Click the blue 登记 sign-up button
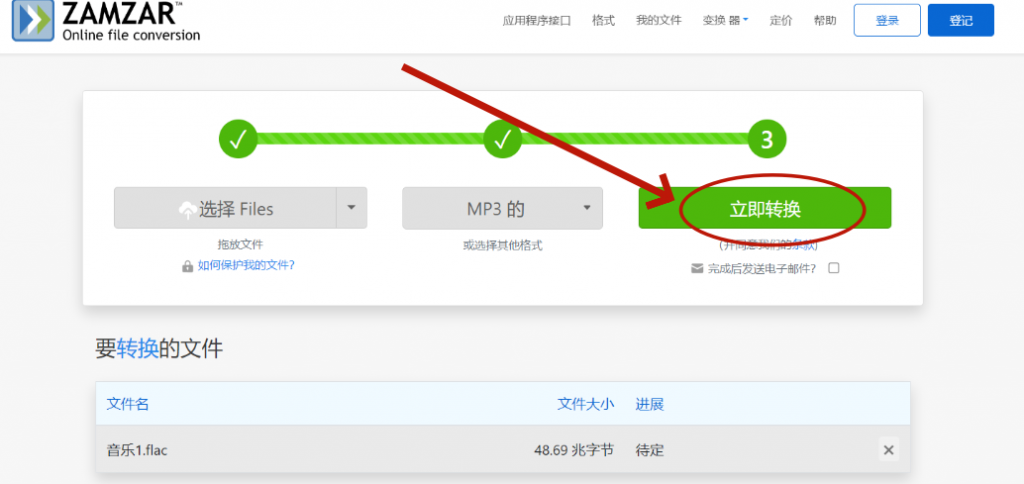 point(960,20)
